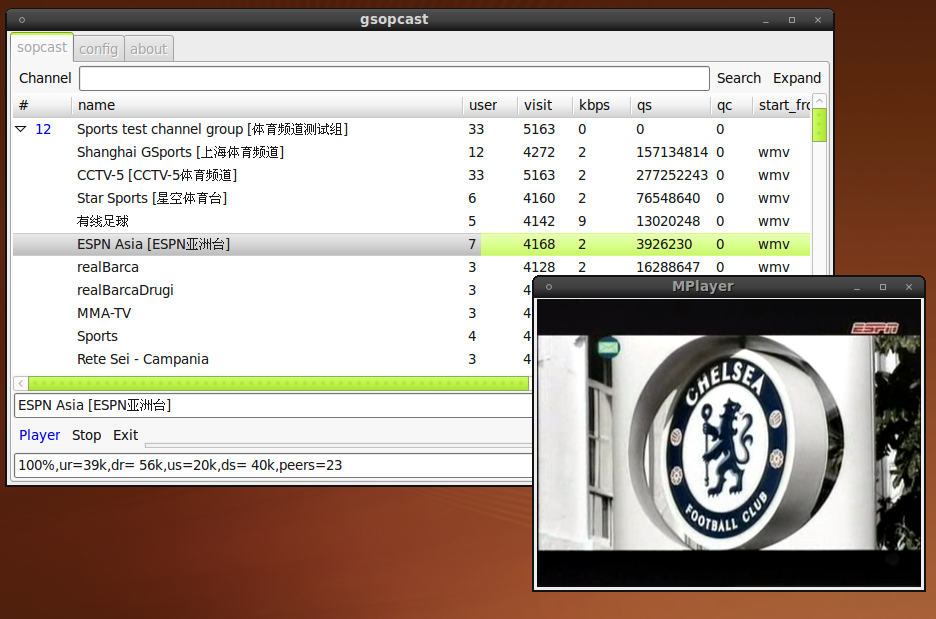Select the ESPN Asia channel row
Viewport: 936px width, 619px height.
(411, 244)
